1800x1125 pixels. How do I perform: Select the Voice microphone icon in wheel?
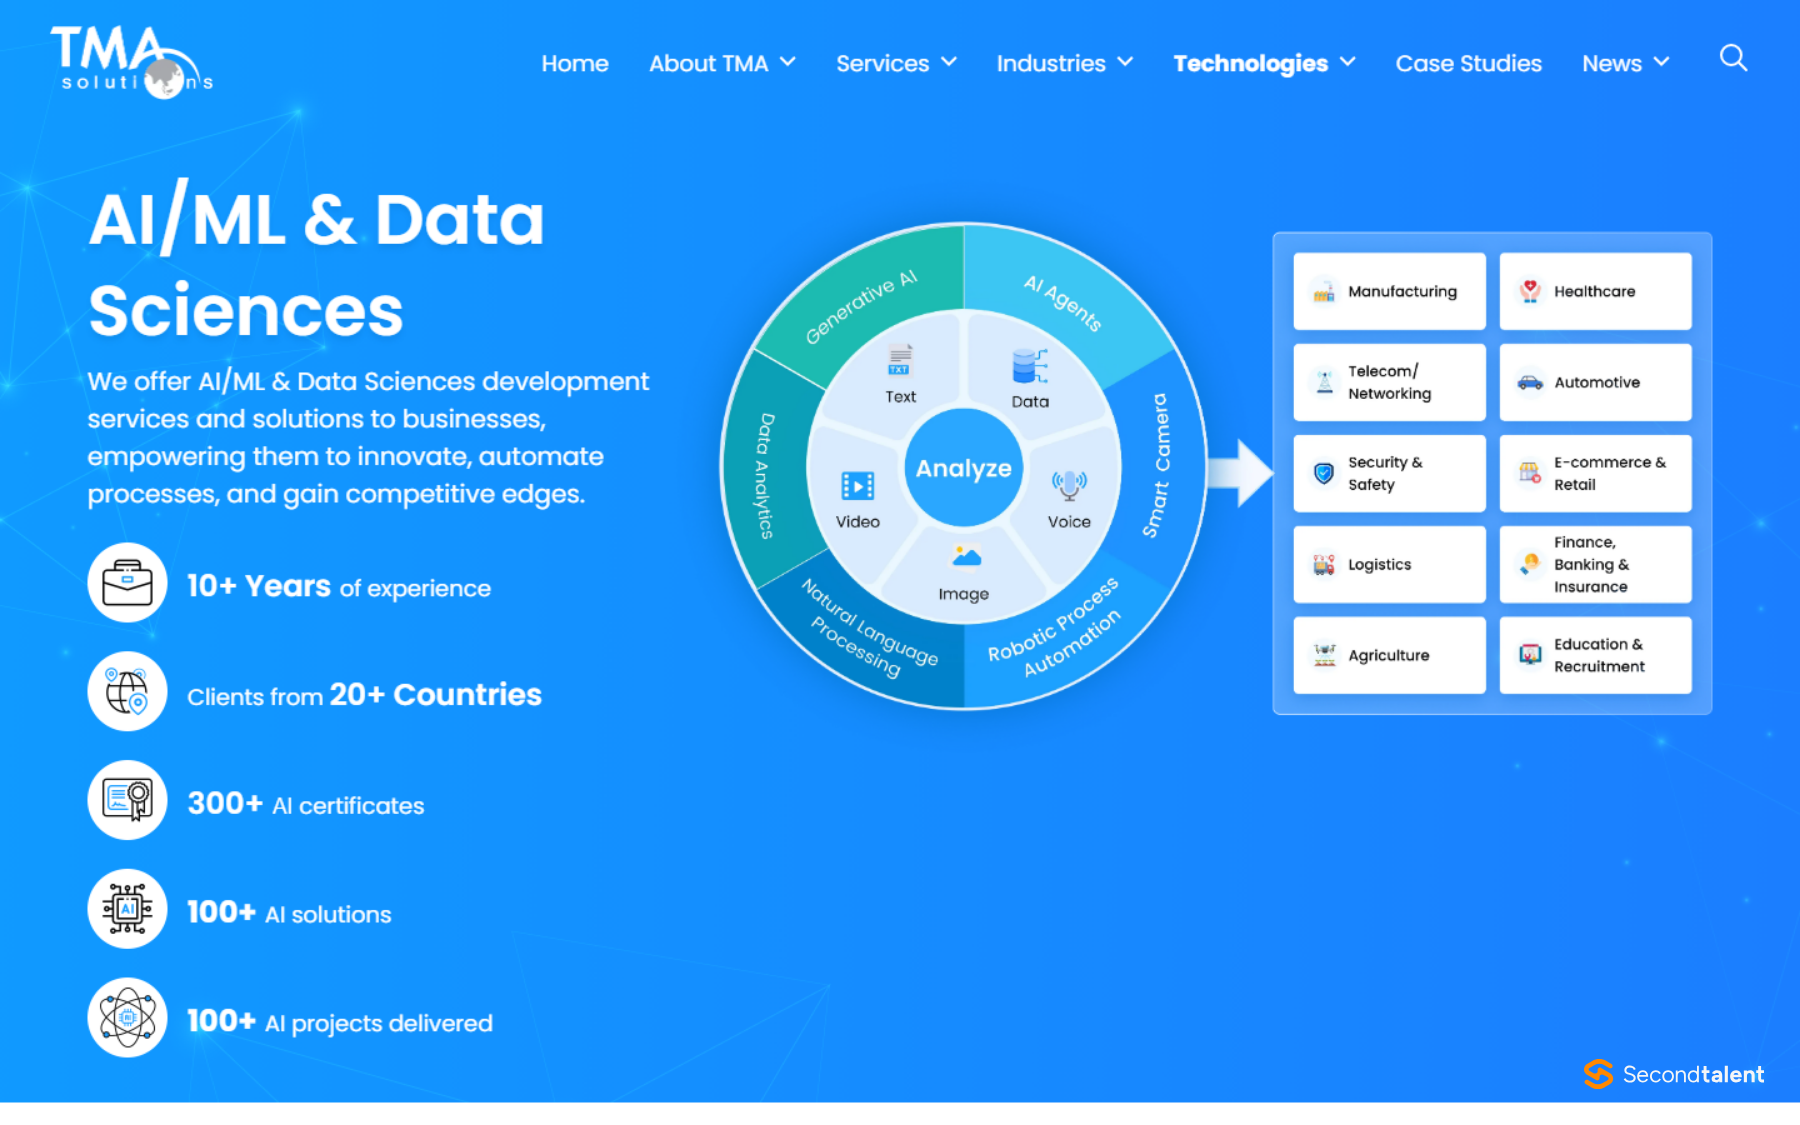pyautogui.click(x=1069, y=485)
